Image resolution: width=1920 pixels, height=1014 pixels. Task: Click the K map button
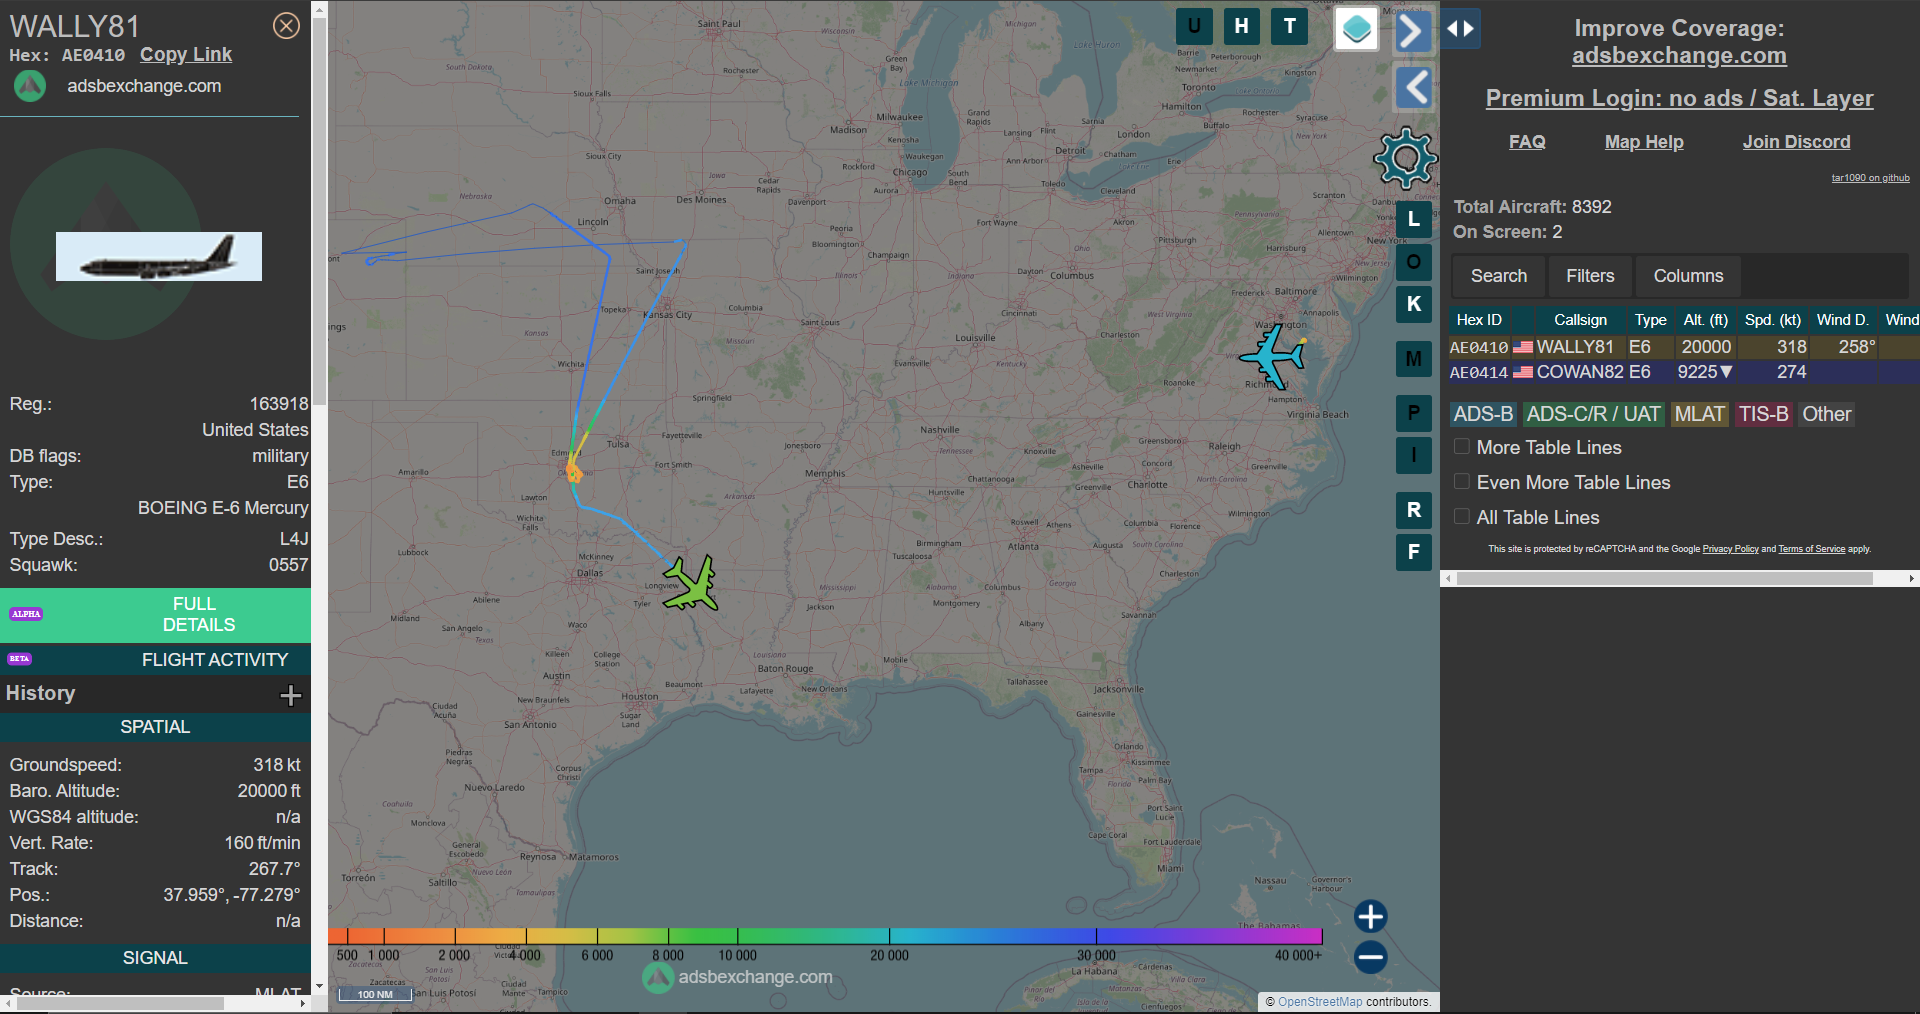[1414, 304]
